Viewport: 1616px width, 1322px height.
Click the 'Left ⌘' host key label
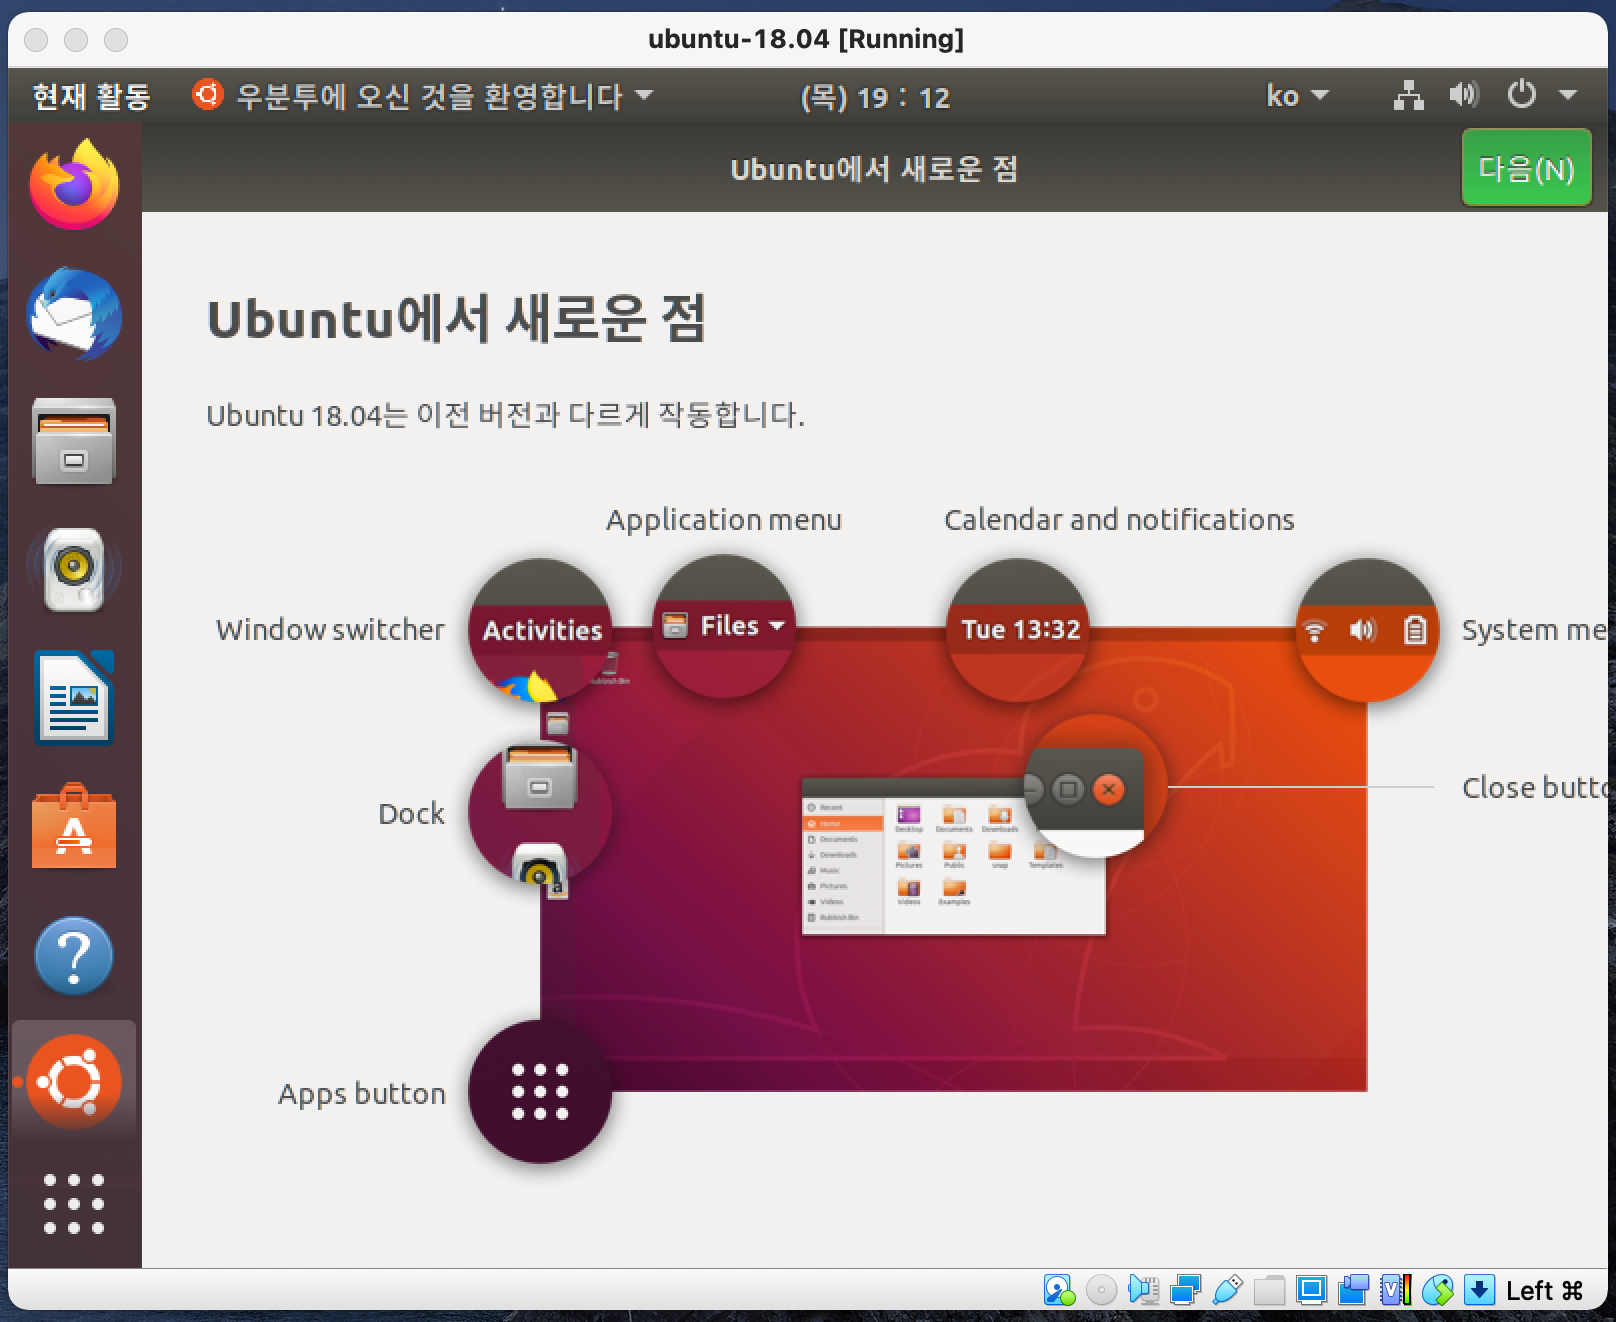click(1544, 1291)
